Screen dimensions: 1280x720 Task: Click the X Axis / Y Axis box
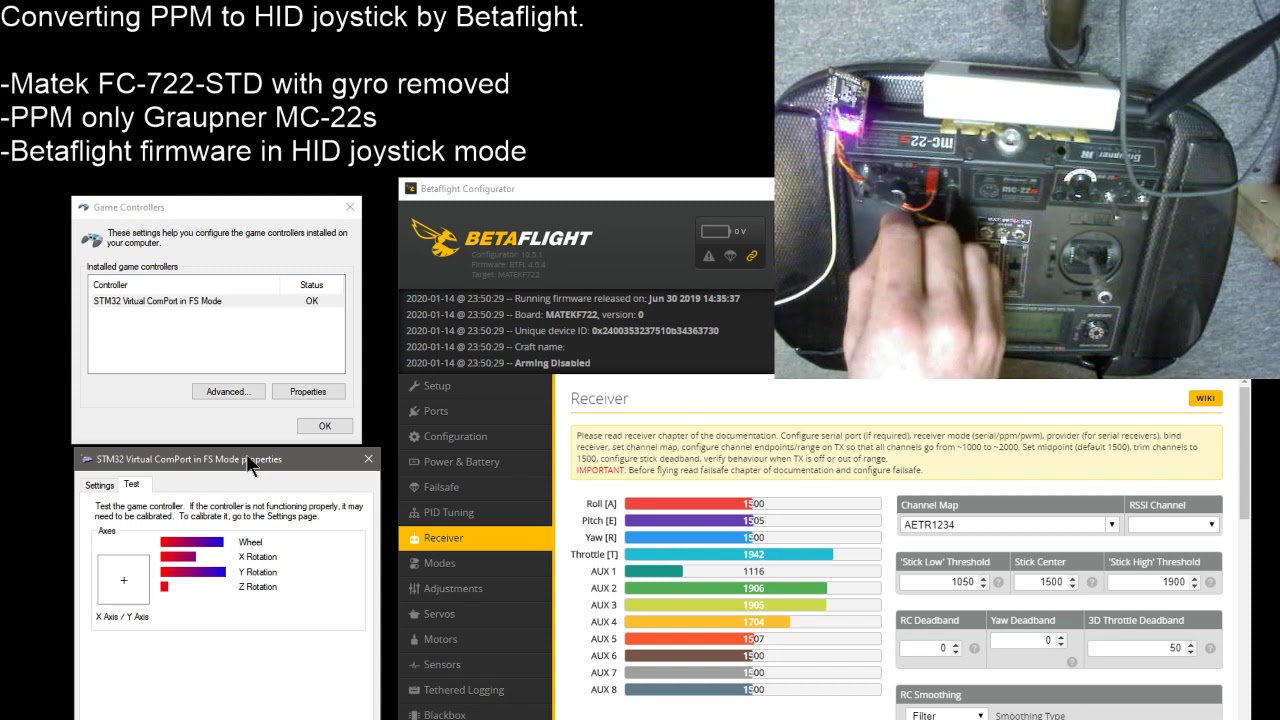coord(123,580)
